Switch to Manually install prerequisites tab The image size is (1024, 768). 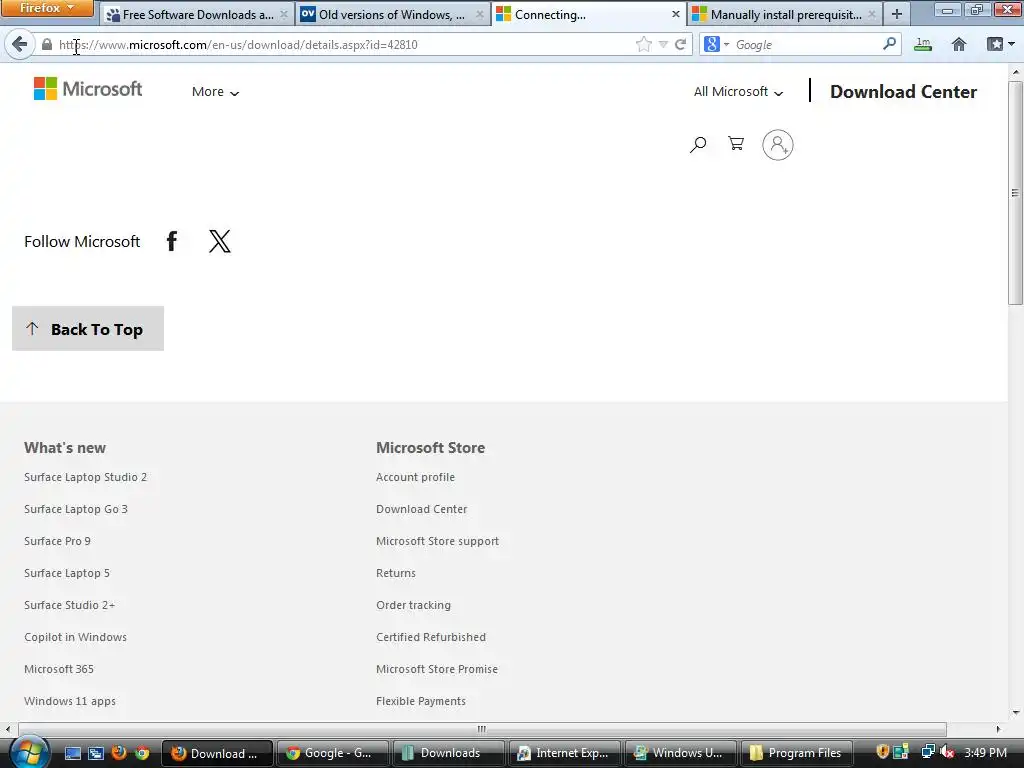point(785,14)
